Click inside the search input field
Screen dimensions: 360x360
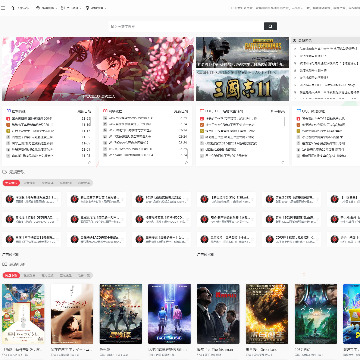tap(186, 26)
